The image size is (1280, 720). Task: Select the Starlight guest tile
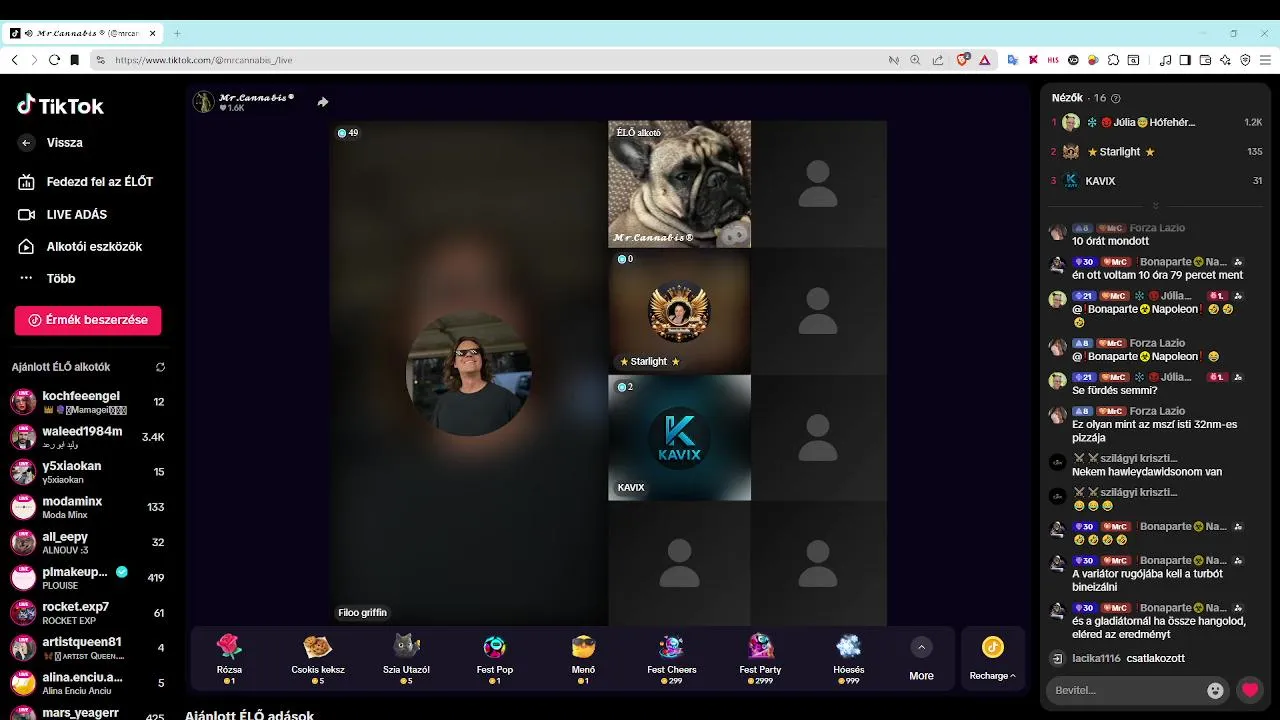679,311
